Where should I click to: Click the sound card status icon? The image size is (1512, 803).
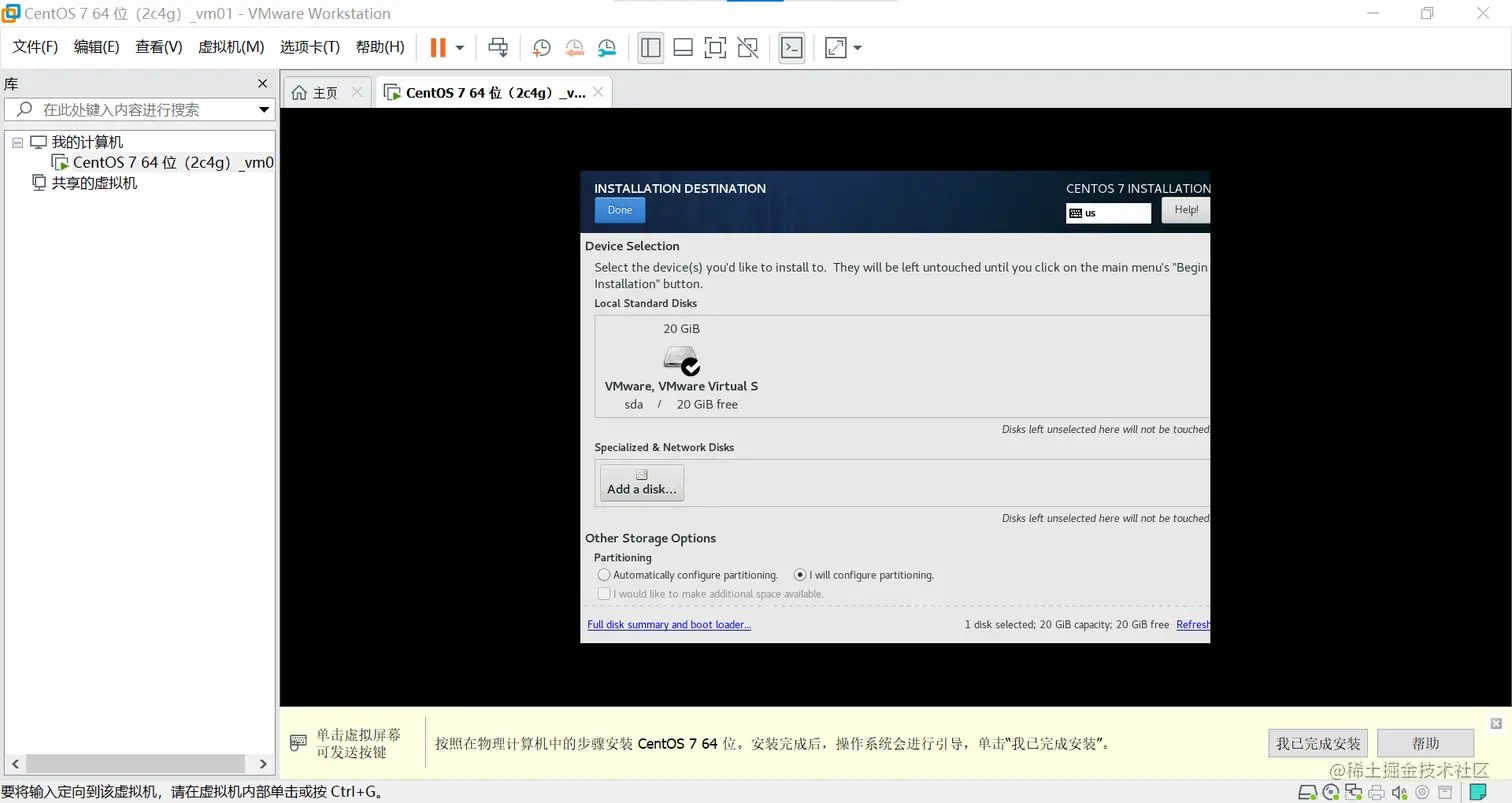[1400, 793]
